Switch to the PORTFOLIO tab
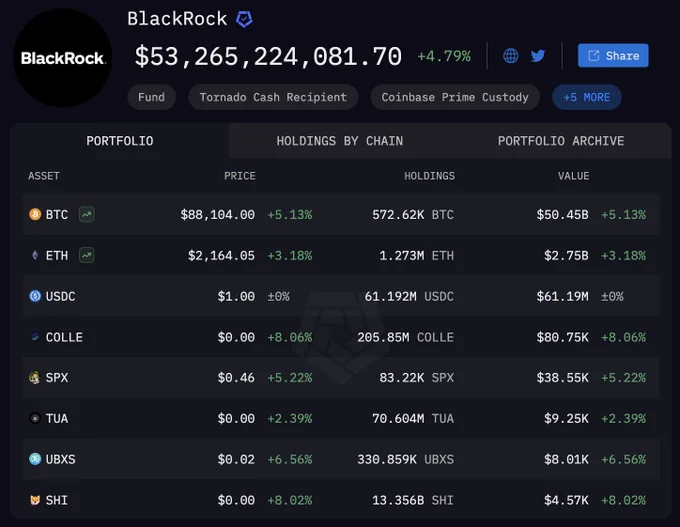Image resolution: width=680 pixels, height=527 pixels. [120, 141]
